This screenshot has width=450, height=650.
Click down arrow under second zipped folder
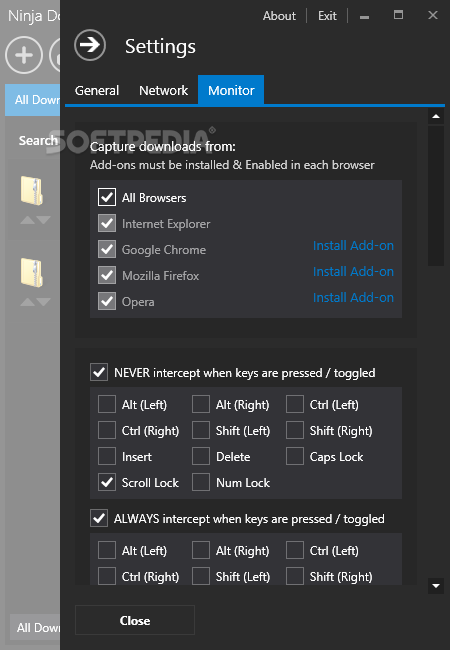click(x=43, y=302)
